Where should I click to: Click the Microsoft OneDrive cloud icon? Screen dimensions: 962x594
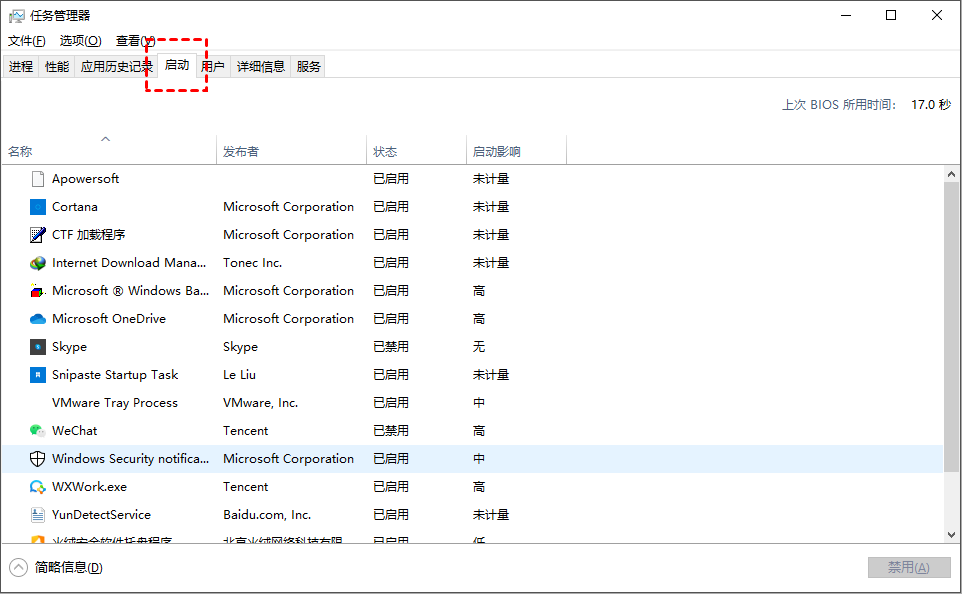37,318
